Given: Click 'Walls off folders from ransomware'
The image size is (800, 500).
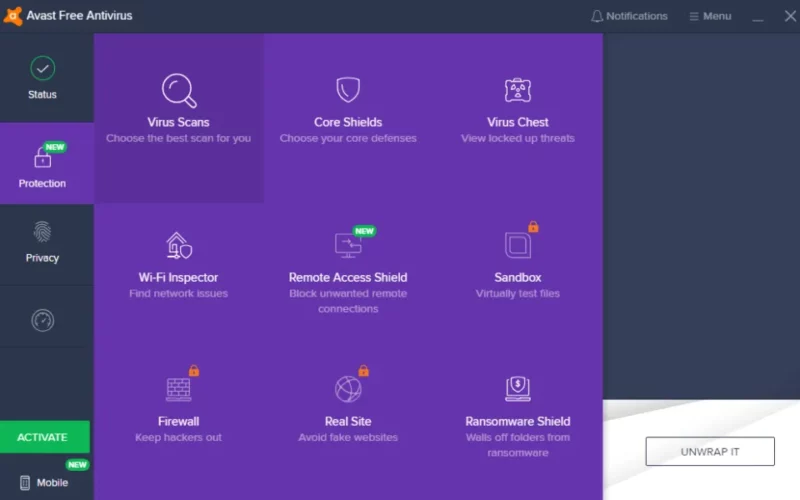Looking at the screenshot, I should [x=518, y=445].
